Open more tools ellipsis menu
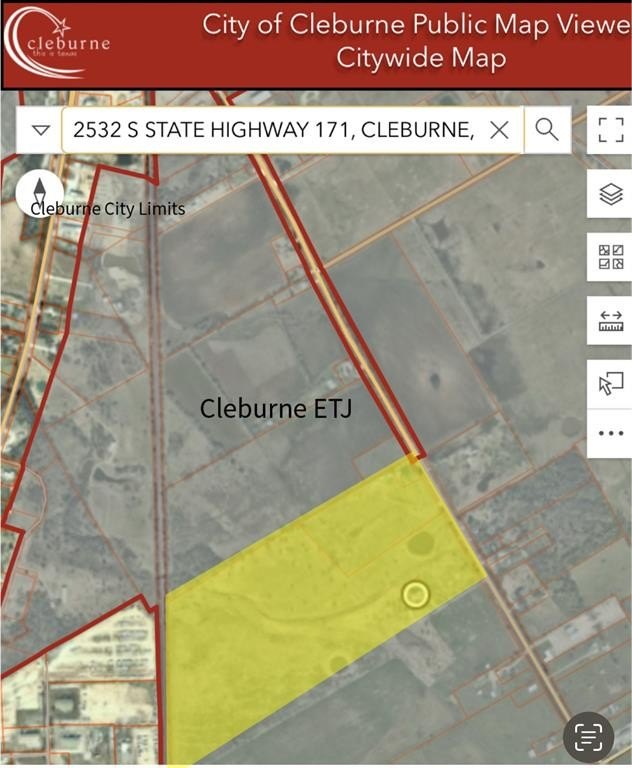The width and height of the screenshot is (632, 768). pos(610,434)
